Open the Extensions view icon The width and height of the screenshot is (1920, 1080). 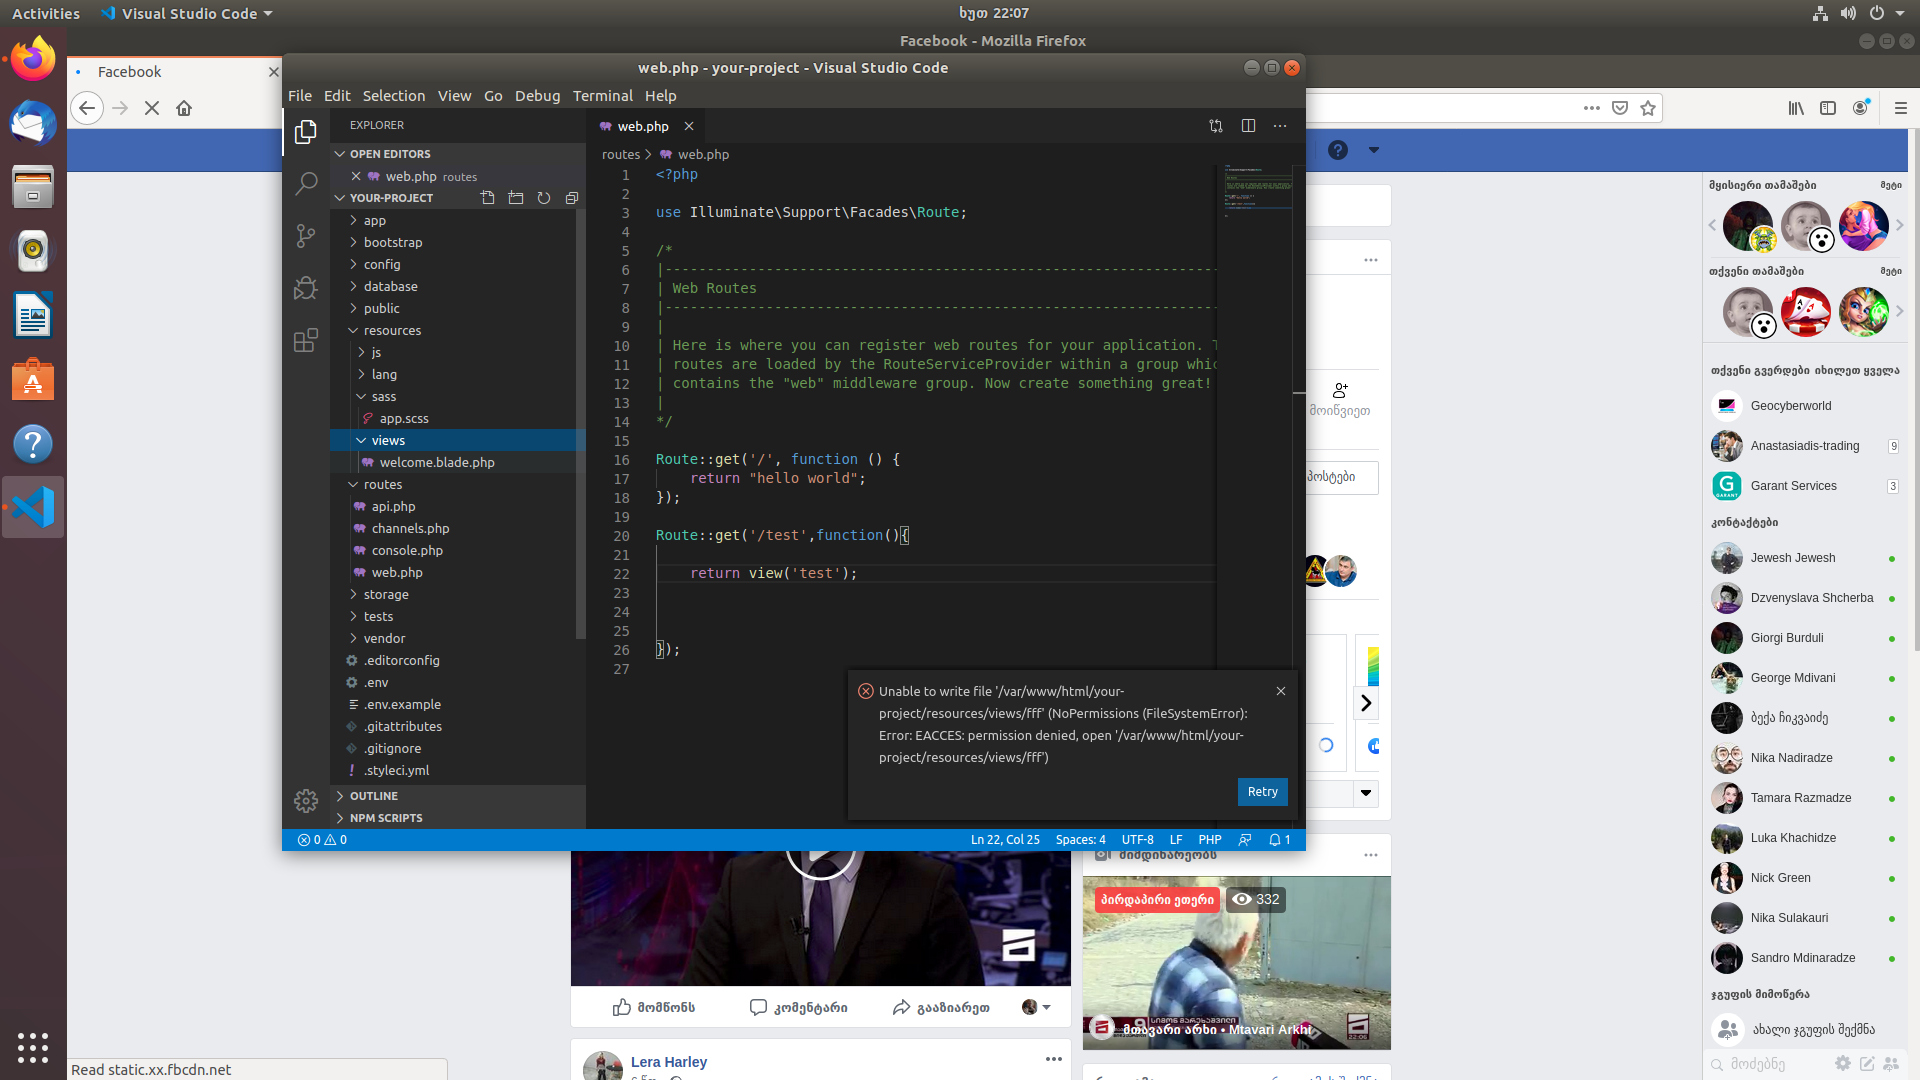click(306, 340)
